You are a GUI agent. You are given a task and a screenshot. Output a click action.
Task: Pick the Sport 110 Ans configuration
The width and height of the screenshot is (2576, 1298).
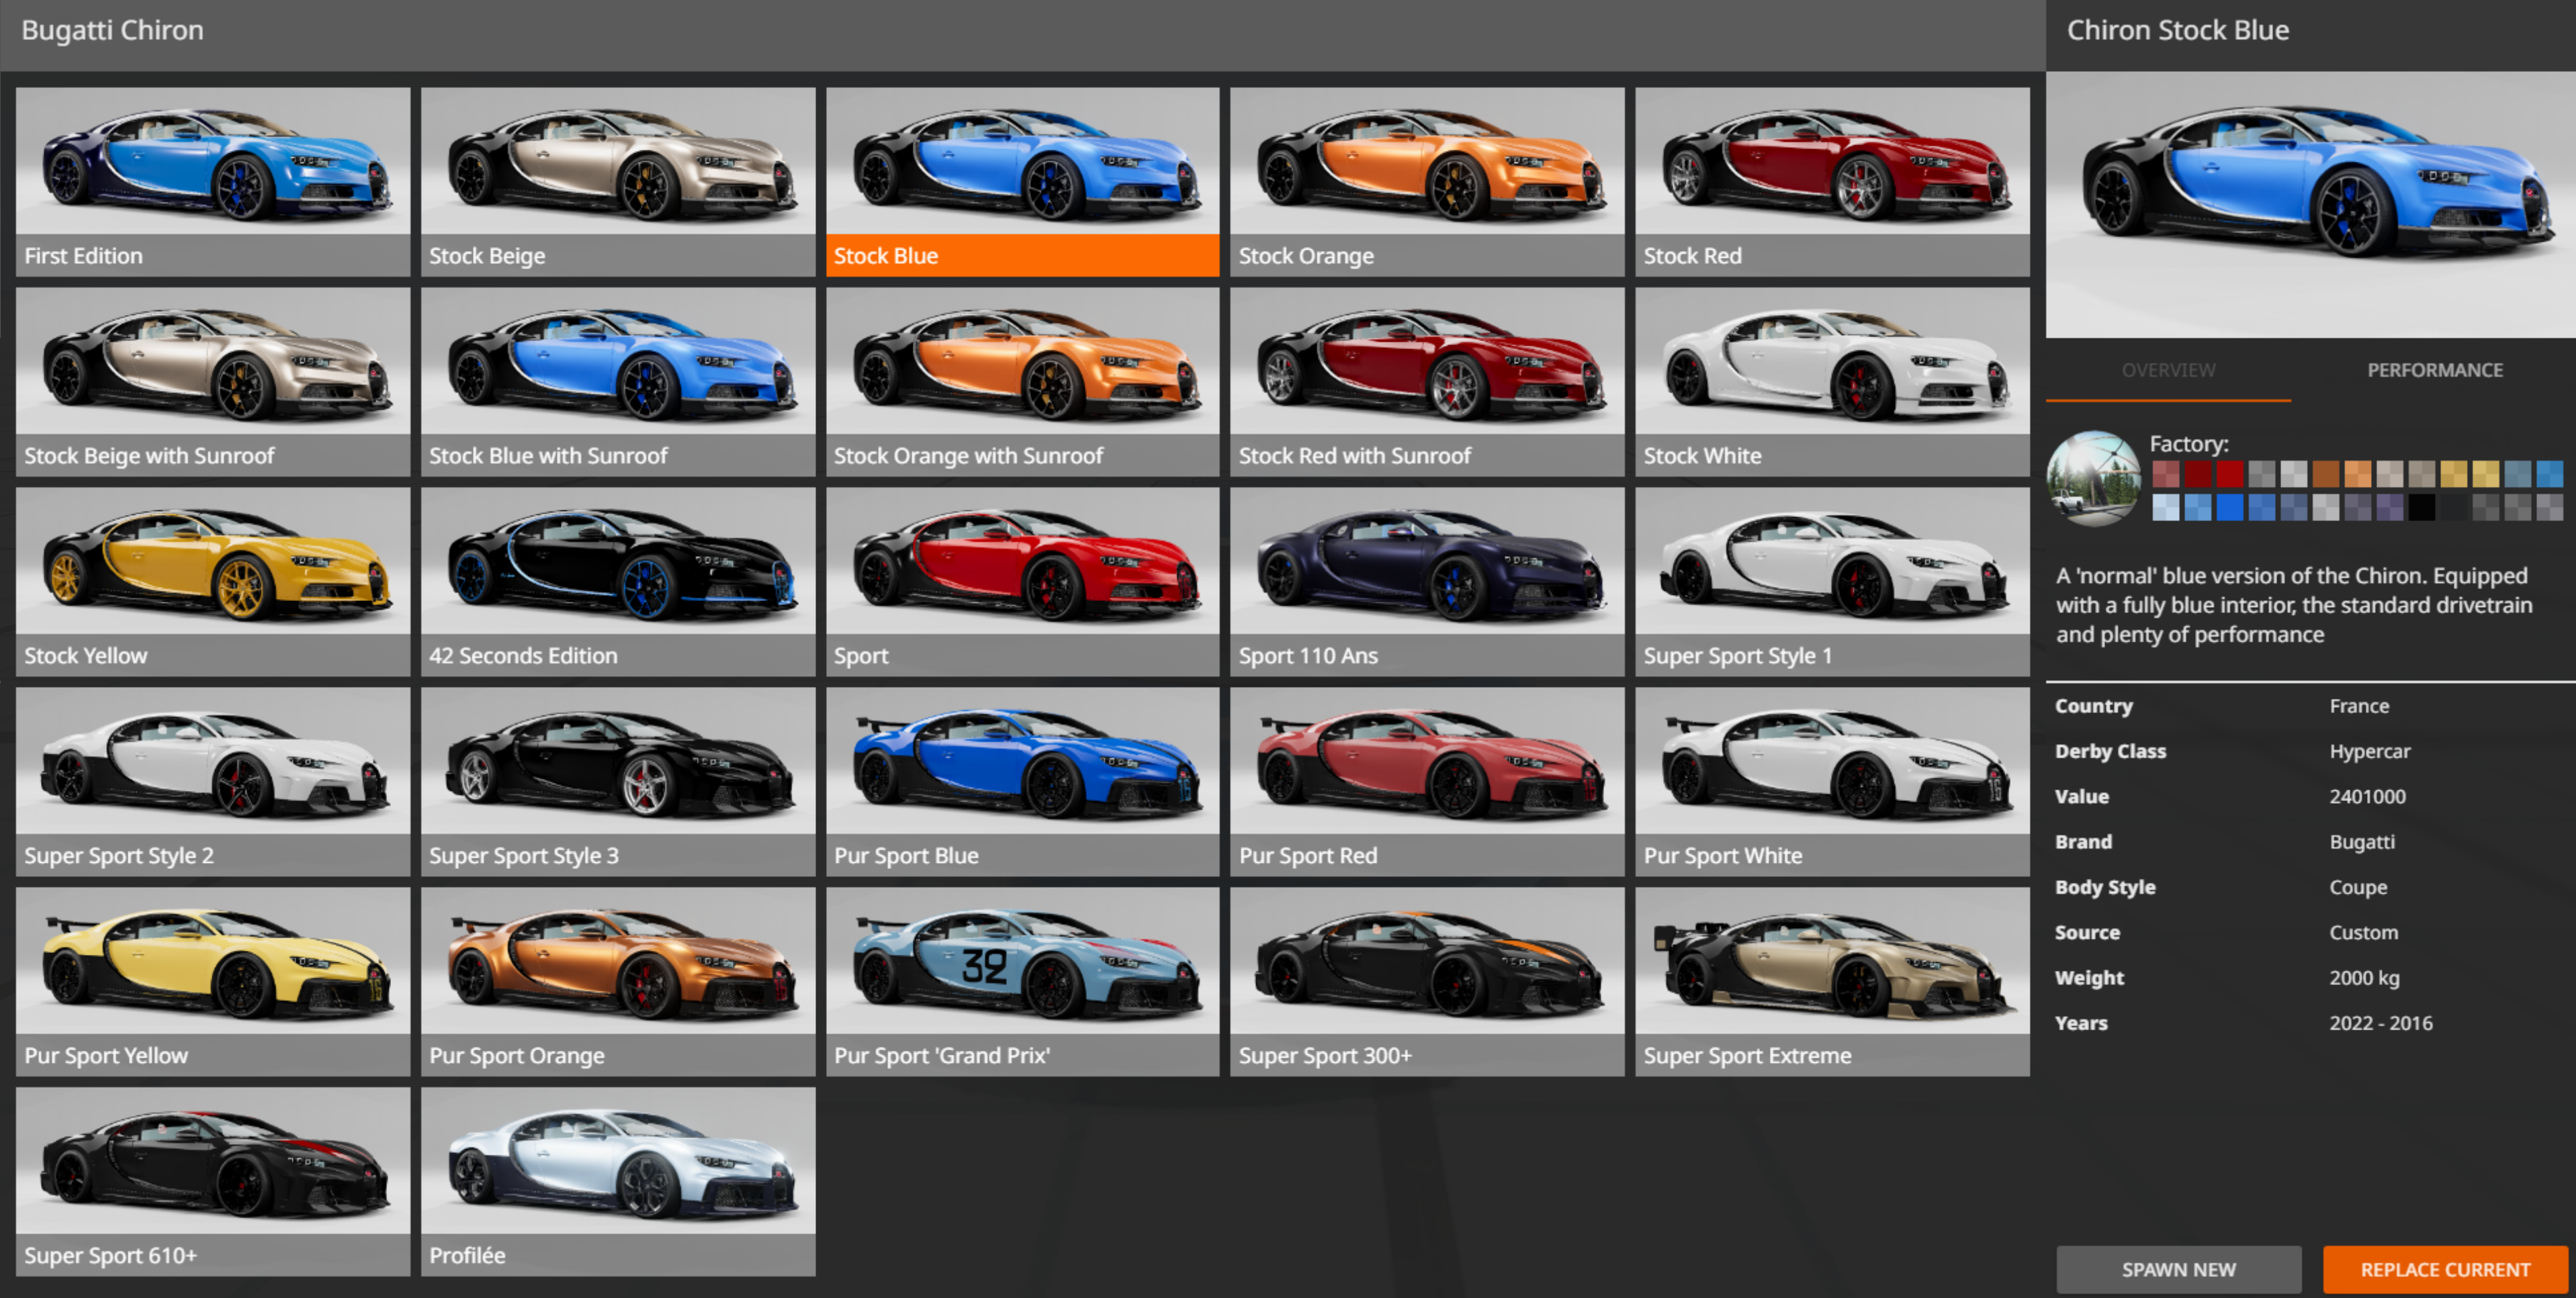pos(1426,581)
